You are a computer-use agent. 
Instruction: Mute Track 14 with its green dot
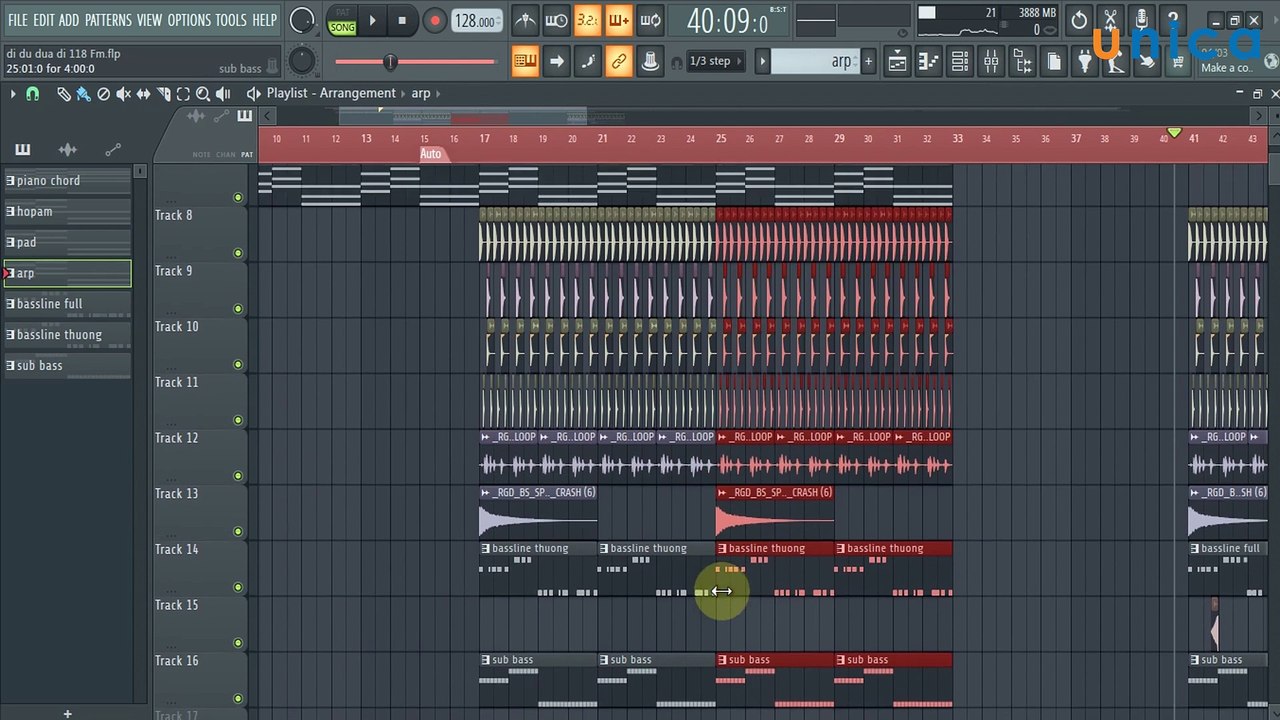pyautogui.click(x=238, y=587)
